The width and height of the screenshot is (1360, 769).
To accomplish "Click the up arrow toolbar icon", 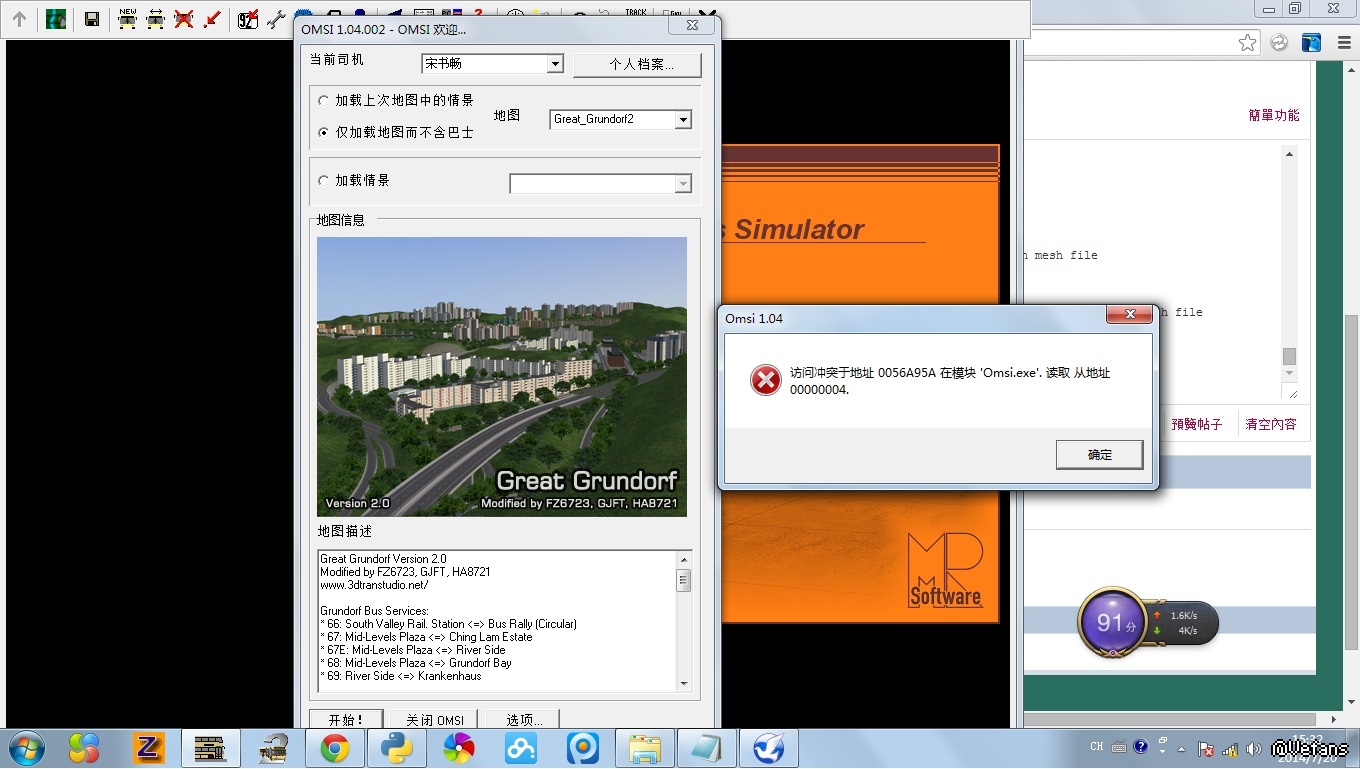I will click(x=19, y=19).
